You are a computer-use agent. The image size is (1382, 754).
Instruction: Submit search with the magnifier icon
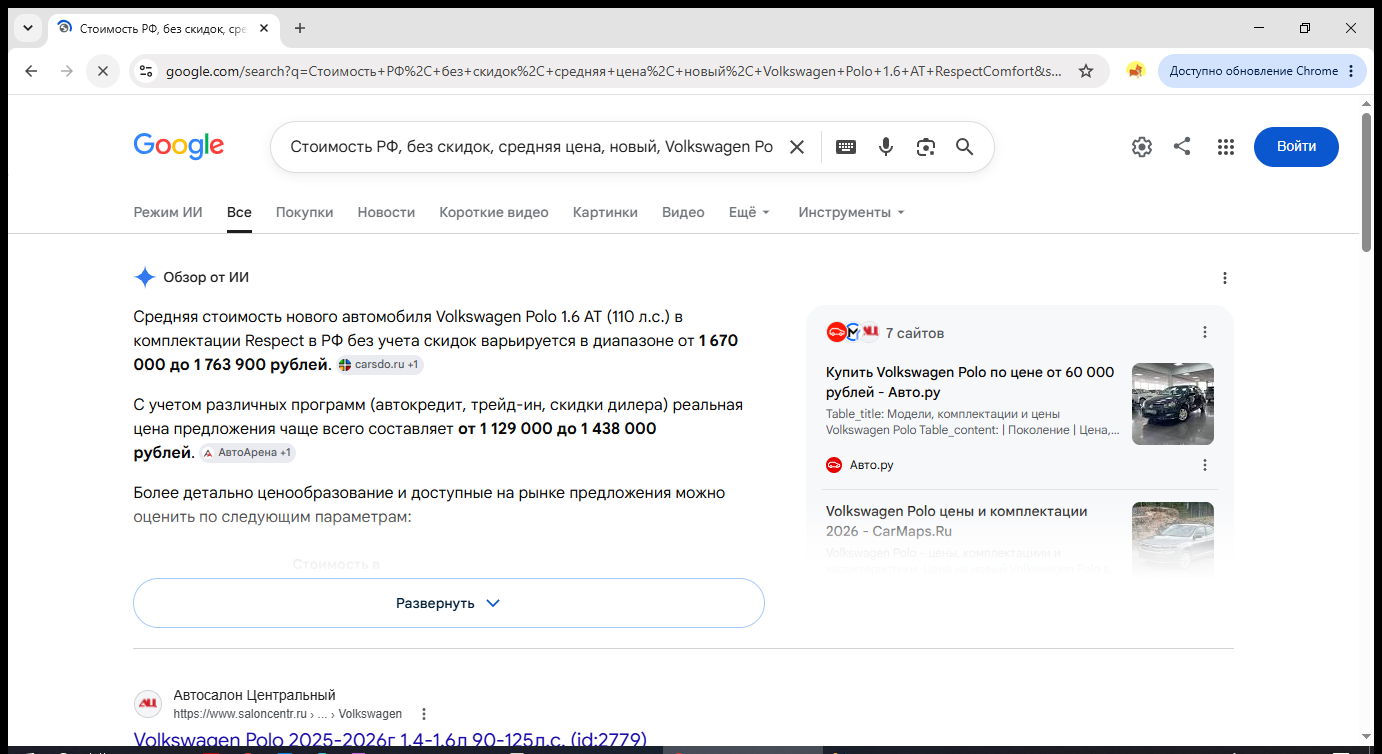(965, 147)
